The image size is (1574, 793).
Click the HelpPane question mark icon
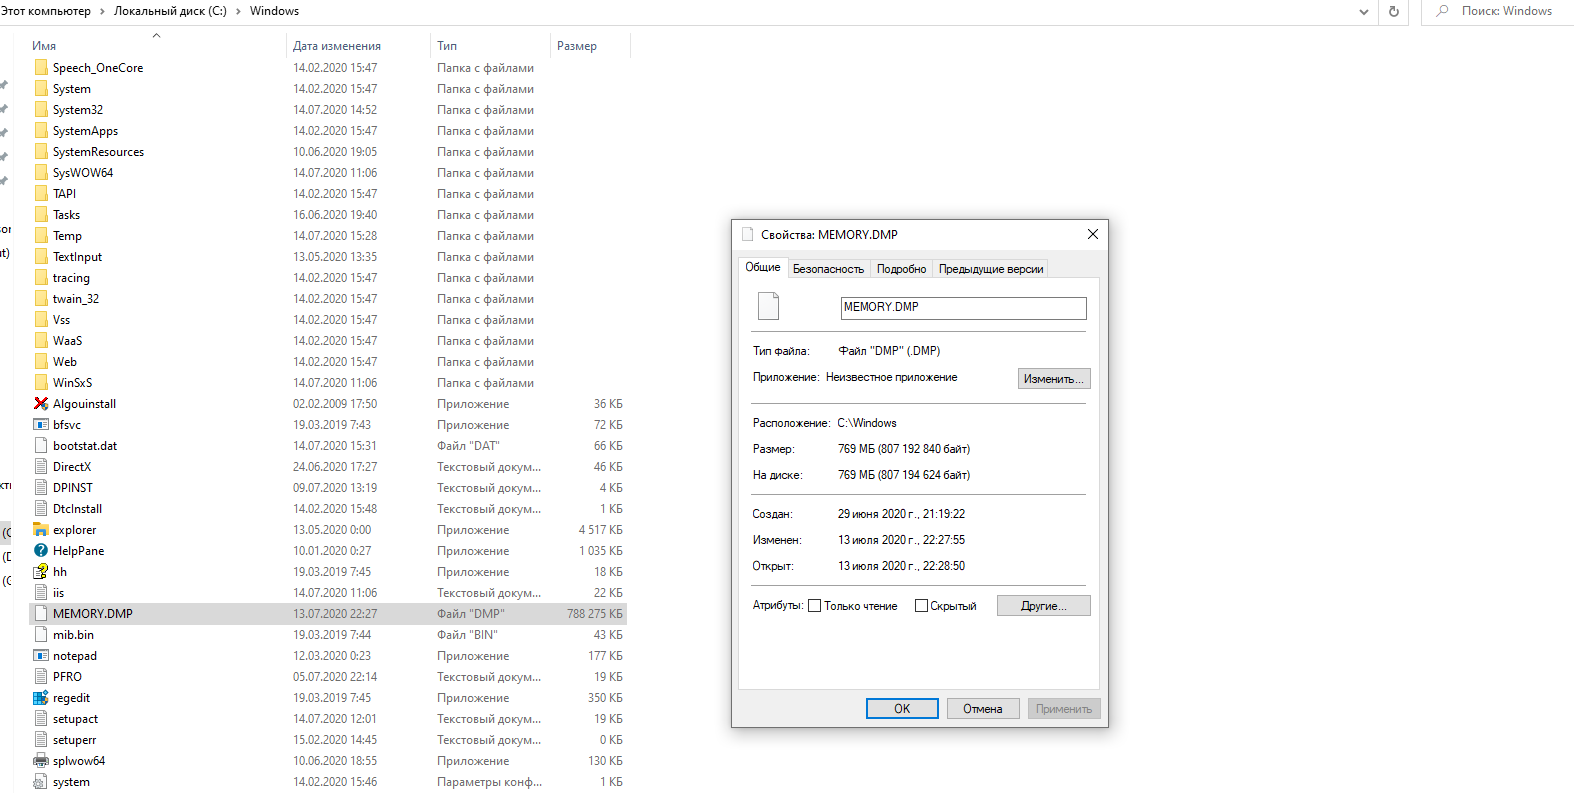tap(41, 551)
